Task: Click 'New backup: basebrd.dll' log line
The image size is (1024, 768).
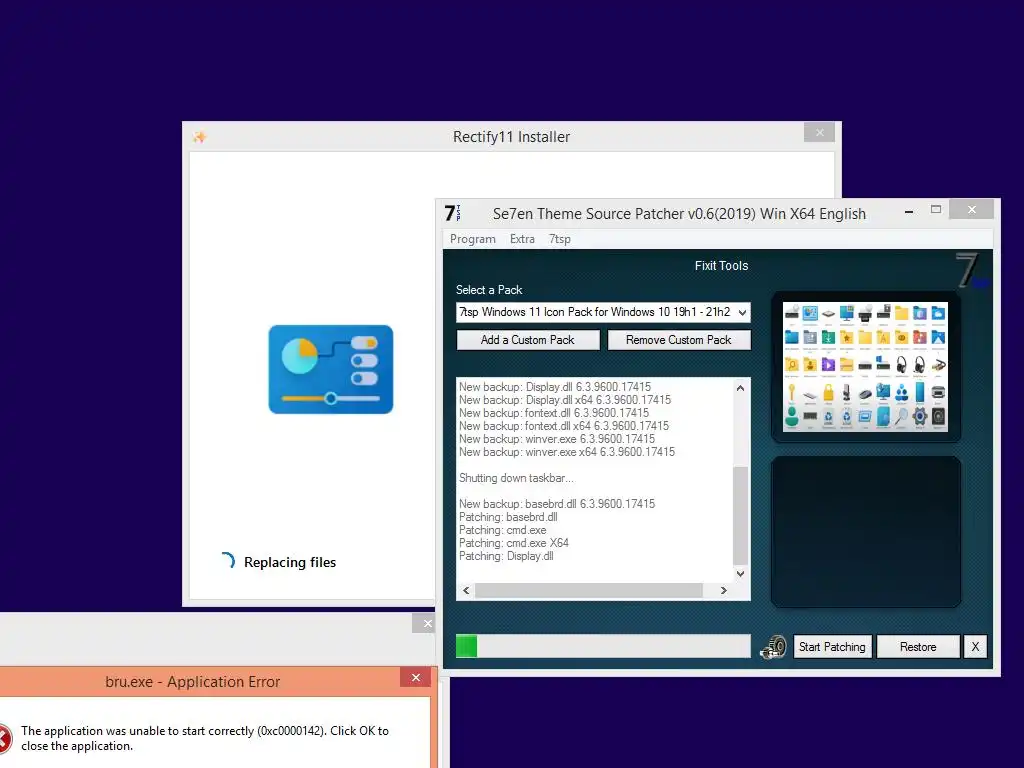Action: point(556,504)
